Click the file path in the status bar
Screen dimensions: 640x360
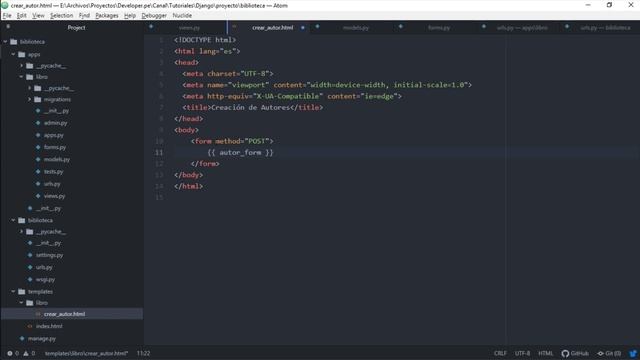click(86, 353)
